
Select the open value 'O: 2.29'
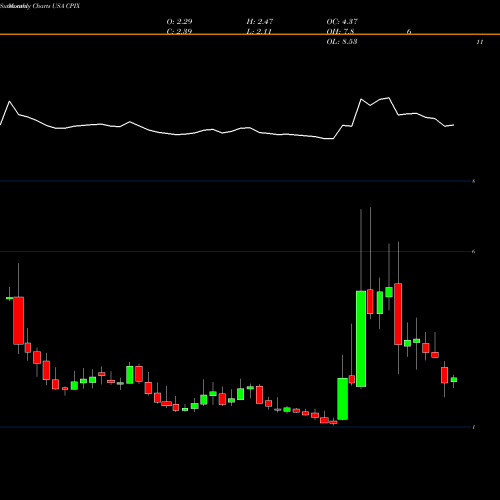[x=179, y=22]
